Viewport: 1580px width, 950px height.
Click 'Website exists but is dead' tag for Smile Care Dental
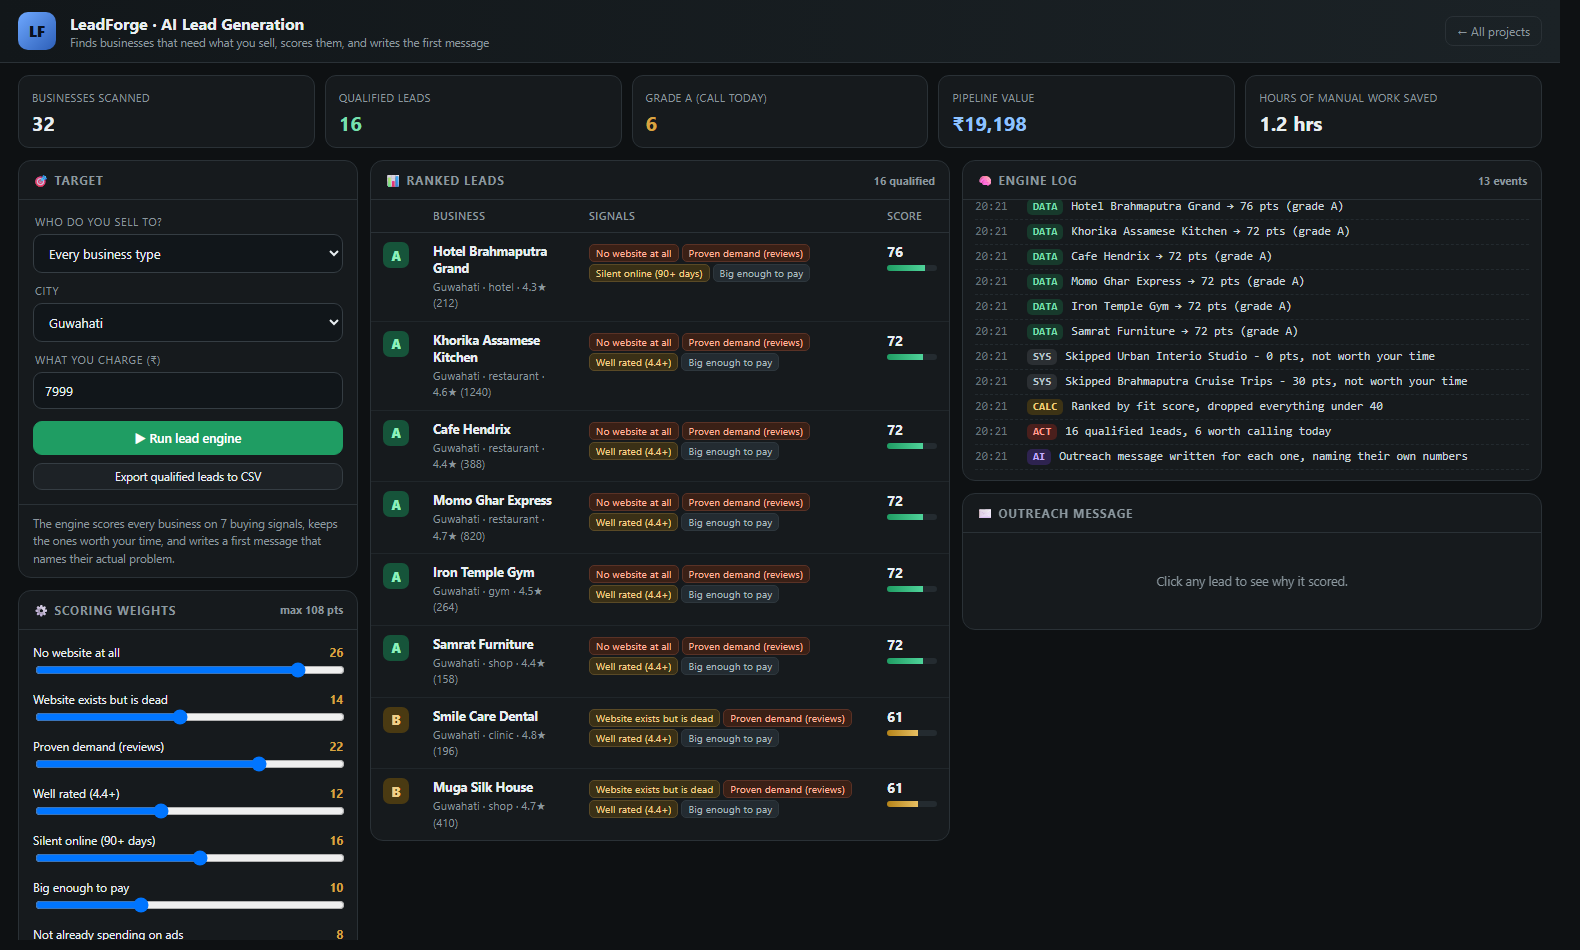654,719
